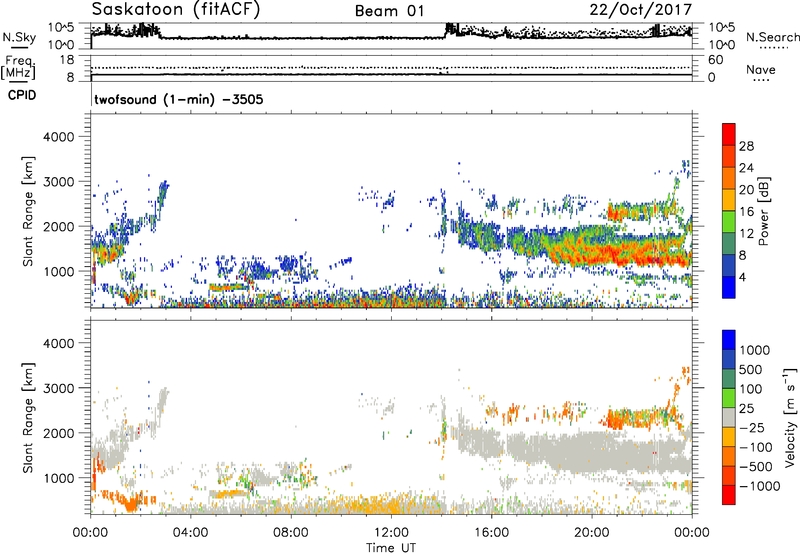Click the '04:00' time tick label
Screen dimensions: 800x554
point(190,533)
